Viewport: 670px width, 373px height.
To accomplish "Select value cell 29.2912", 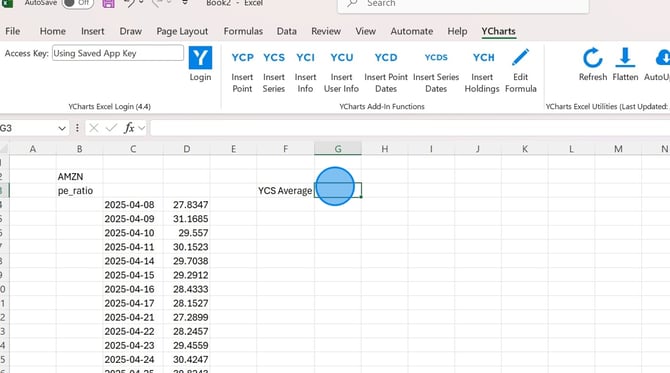I will point(186,275).
